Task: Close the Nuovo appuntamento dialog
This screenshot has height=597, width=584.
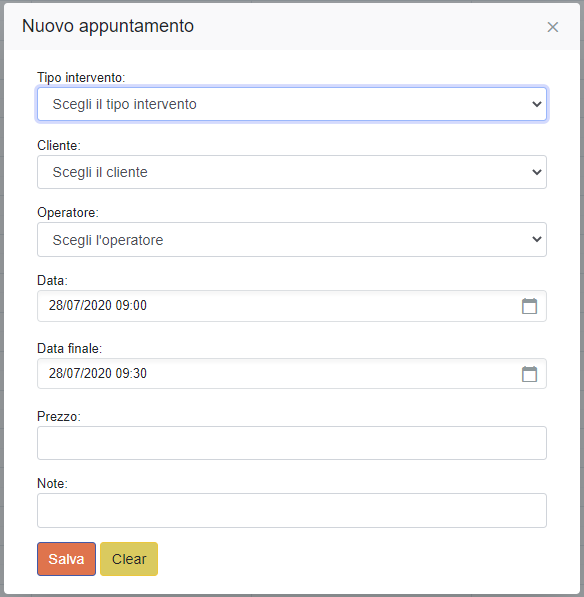Action: coord(552,27)
